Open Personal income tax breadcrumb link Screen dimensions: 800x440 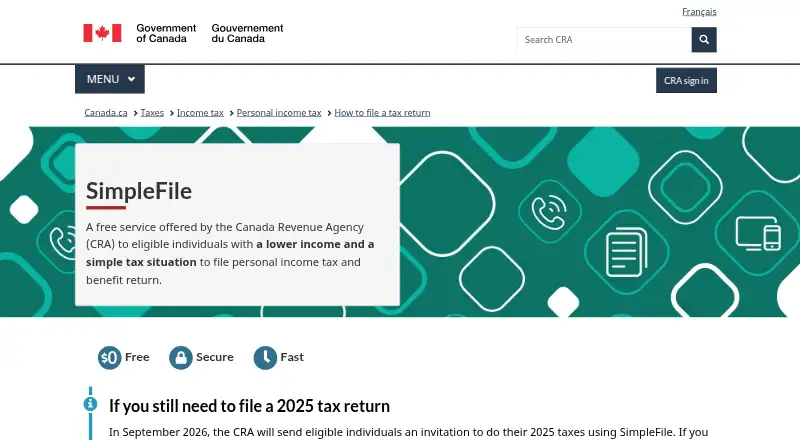tap(279, 113)
